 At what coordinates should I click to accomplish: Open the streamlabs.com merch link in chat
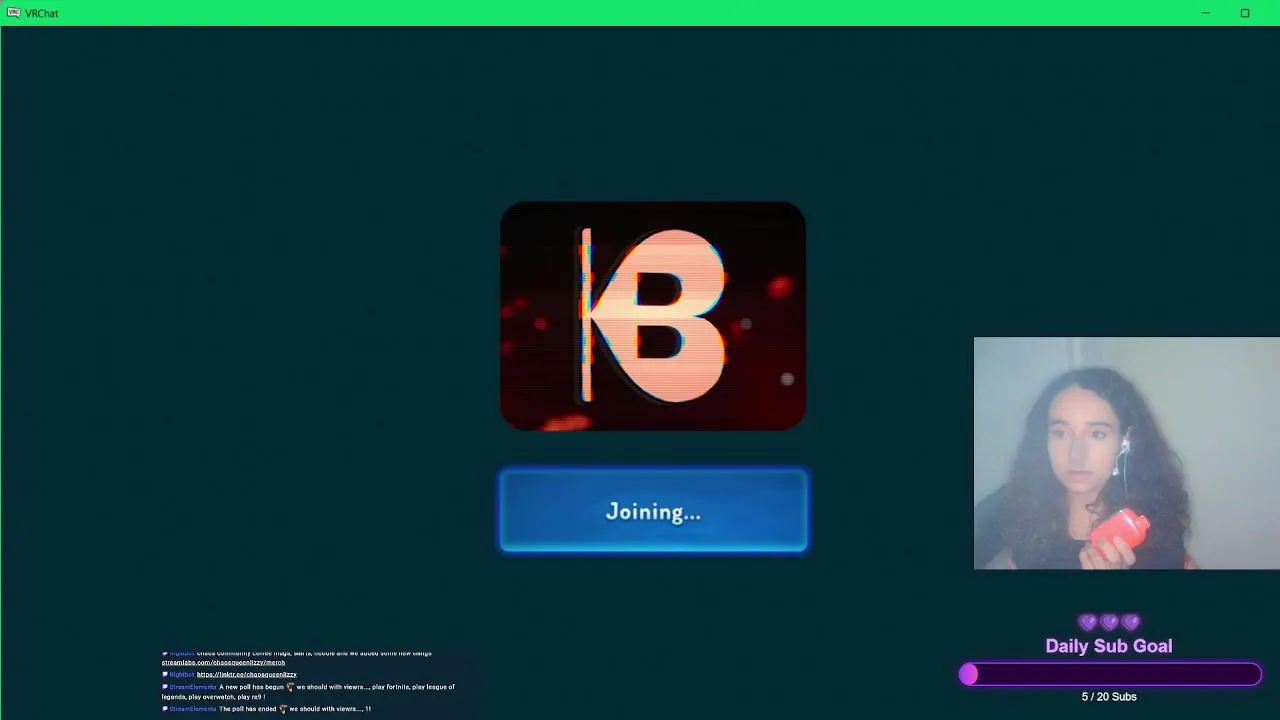pyautogui.click(x=223, y=662)
